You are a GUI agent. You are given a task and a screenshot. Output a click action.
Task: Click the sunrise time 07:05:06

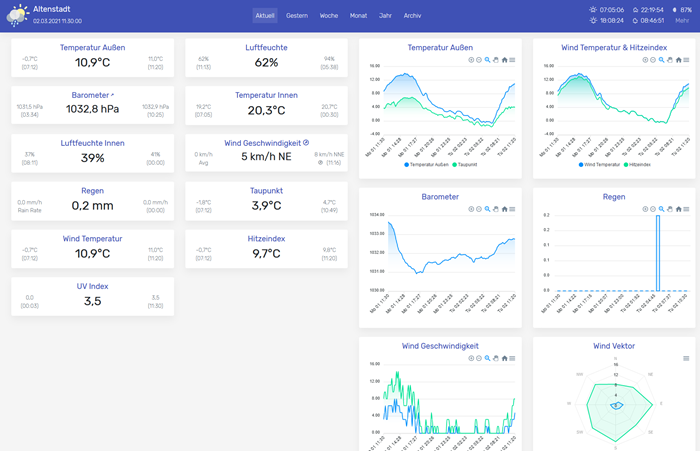[612, 10]
